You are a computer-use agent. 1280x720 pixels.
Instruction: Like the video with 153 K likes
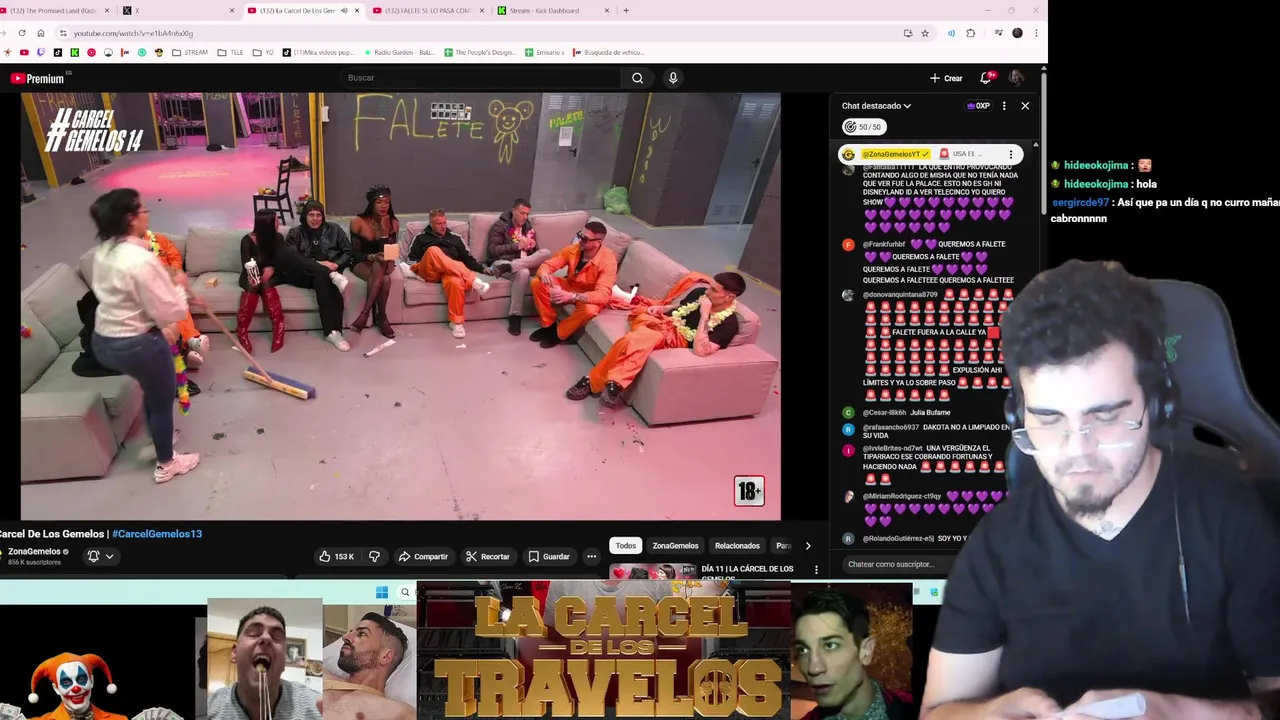[x=336, y=556]
